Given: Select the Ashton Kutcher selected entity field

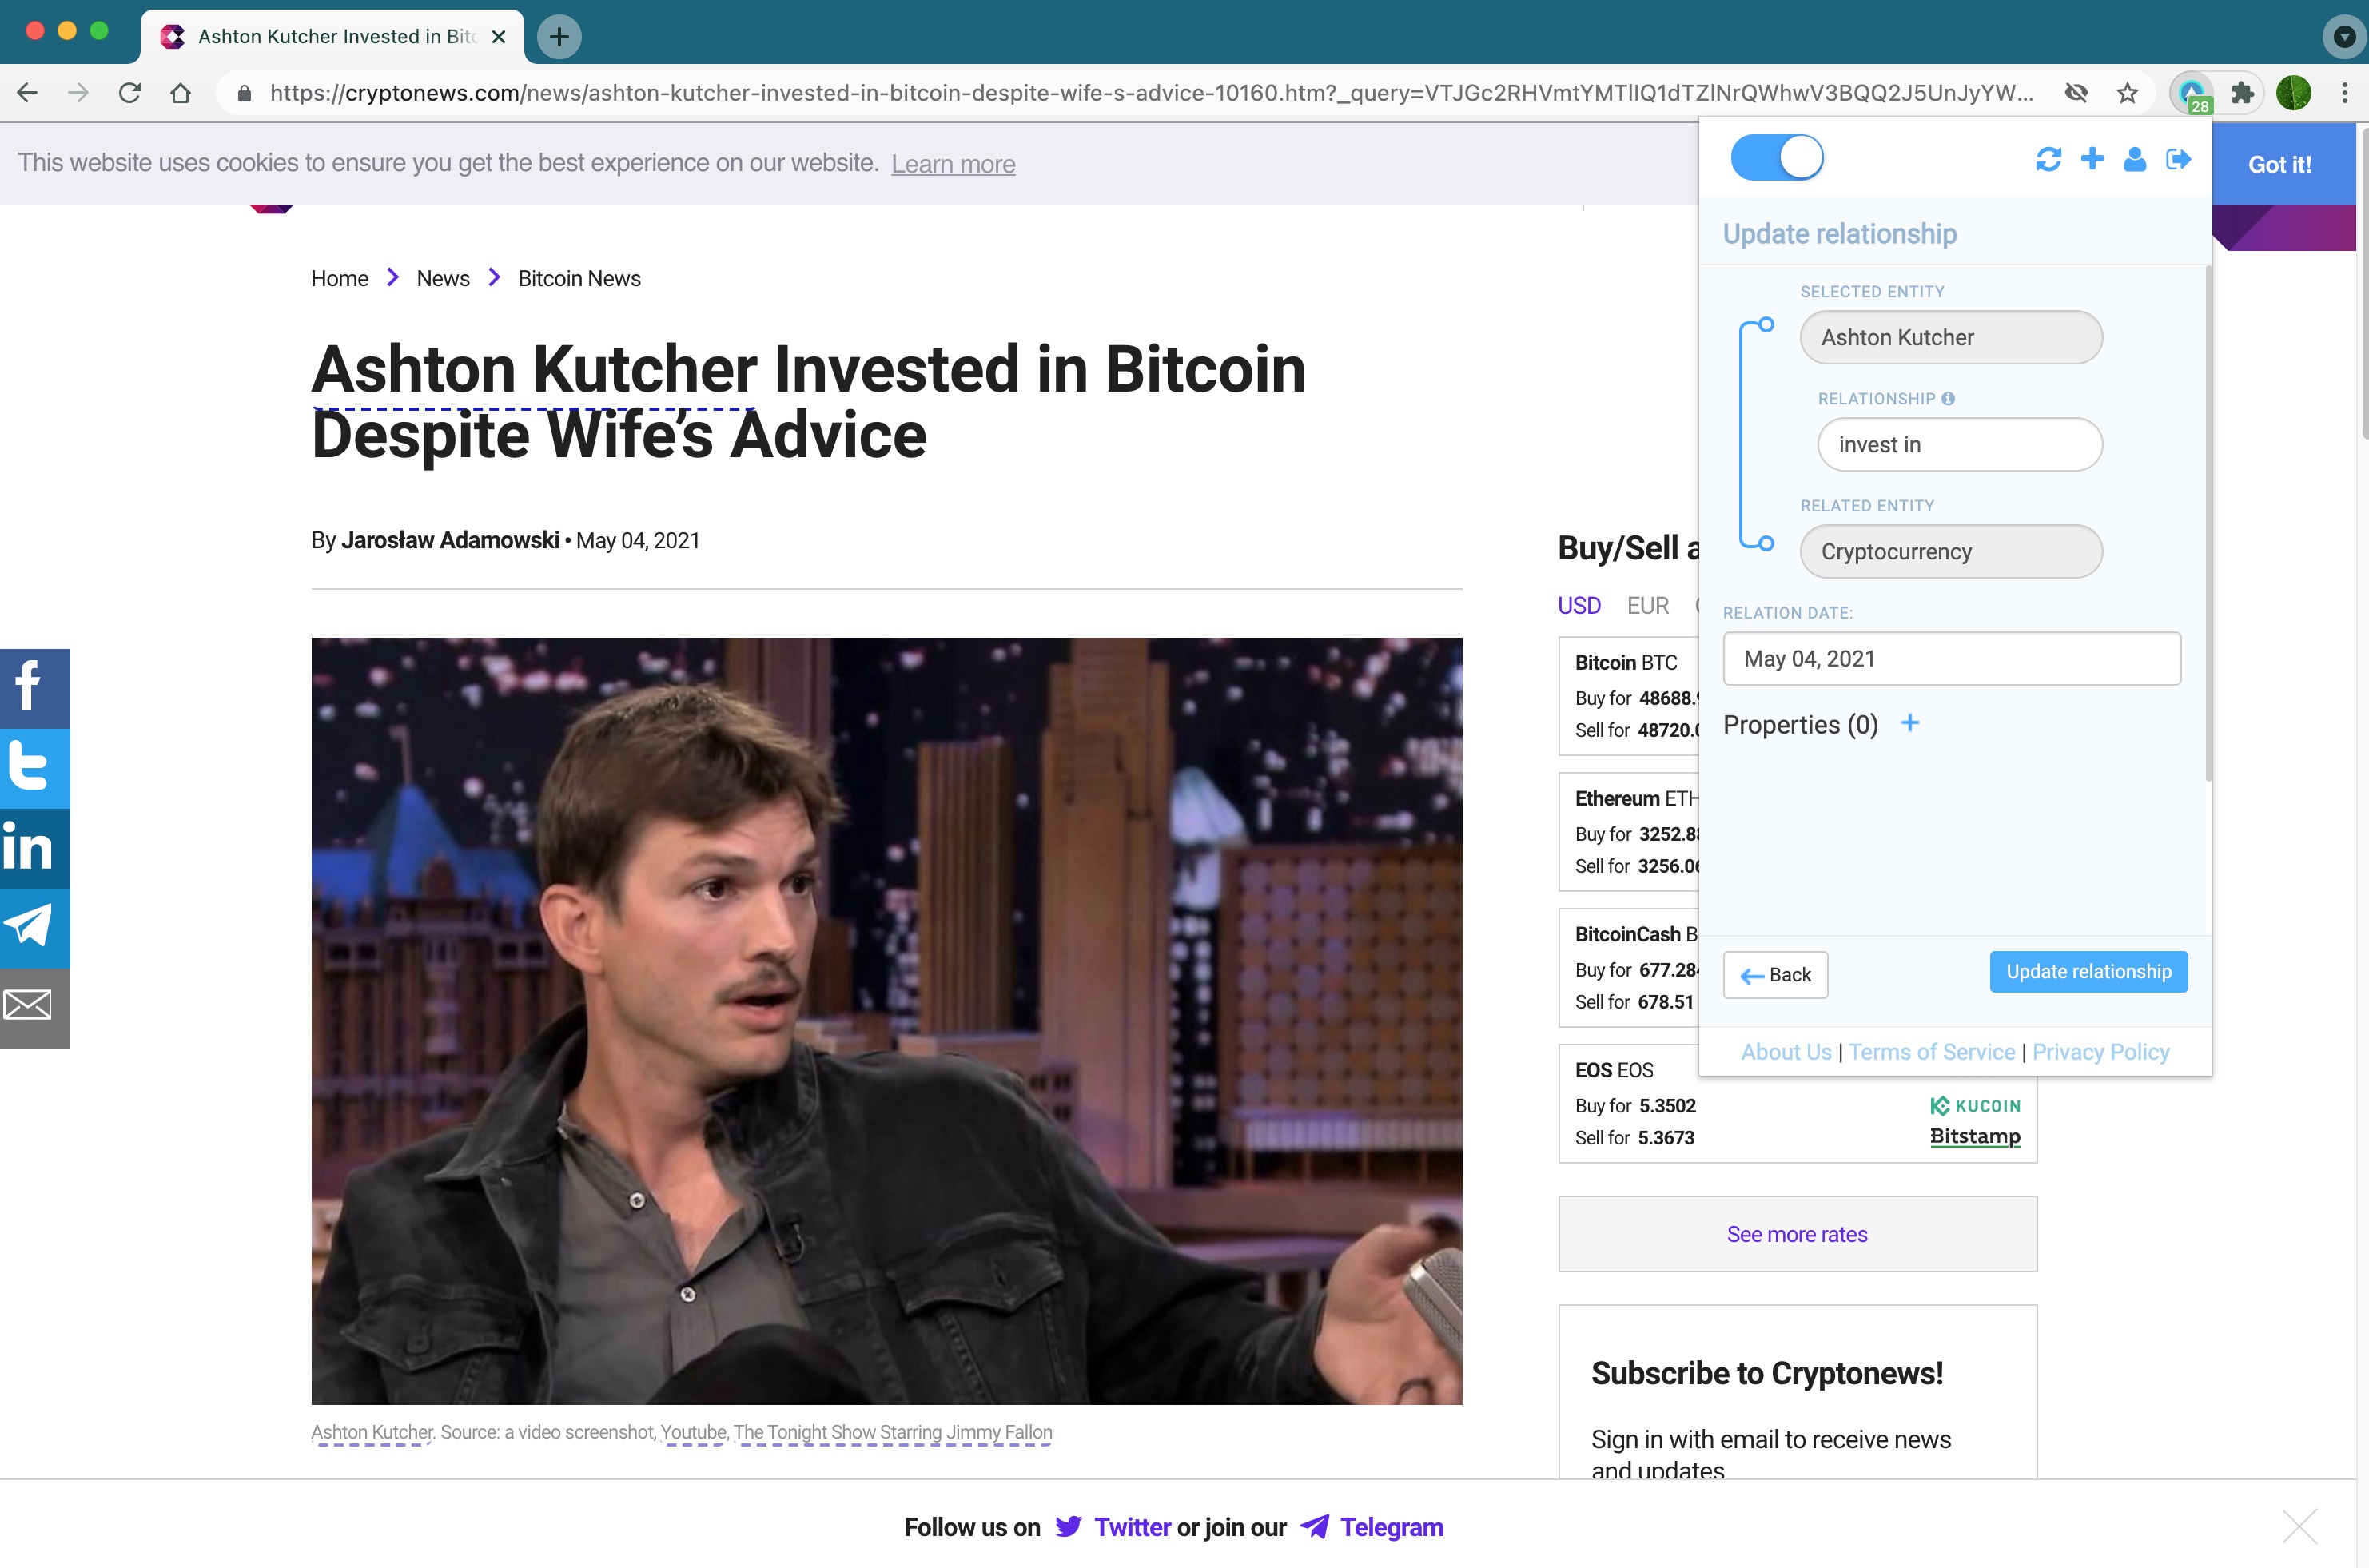Looking at the screenshot, I should coord(1951,337).
